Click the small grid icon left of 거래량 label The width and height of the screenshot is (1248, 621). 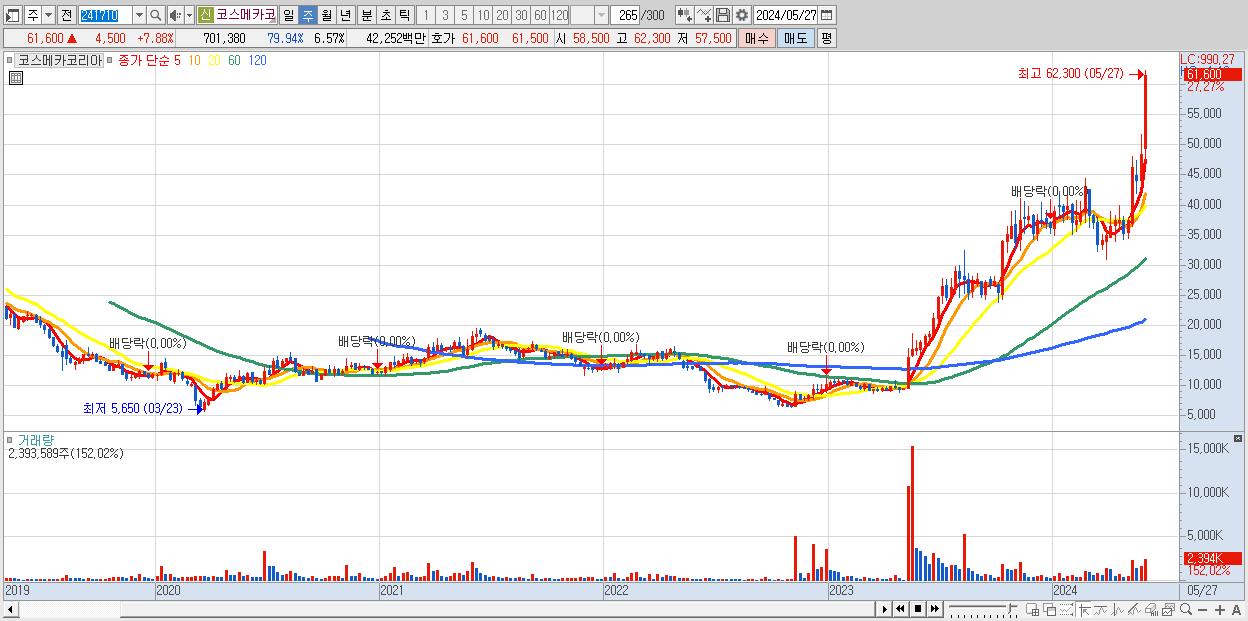[x=12, y=439]
